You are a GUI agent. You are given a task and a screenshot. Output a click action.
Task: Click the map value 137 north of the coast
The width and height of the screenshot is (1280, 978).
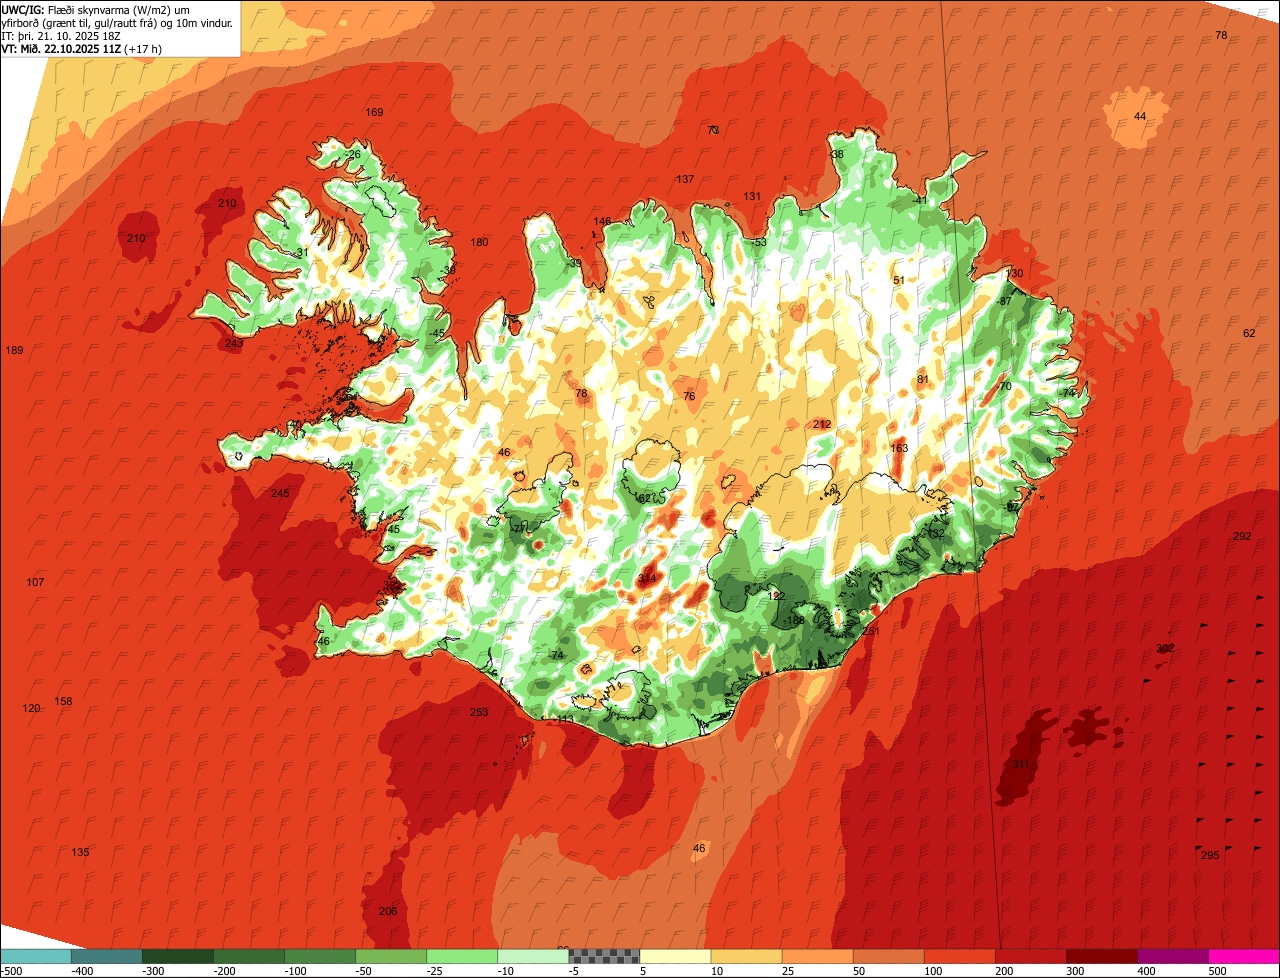(685, 179)
